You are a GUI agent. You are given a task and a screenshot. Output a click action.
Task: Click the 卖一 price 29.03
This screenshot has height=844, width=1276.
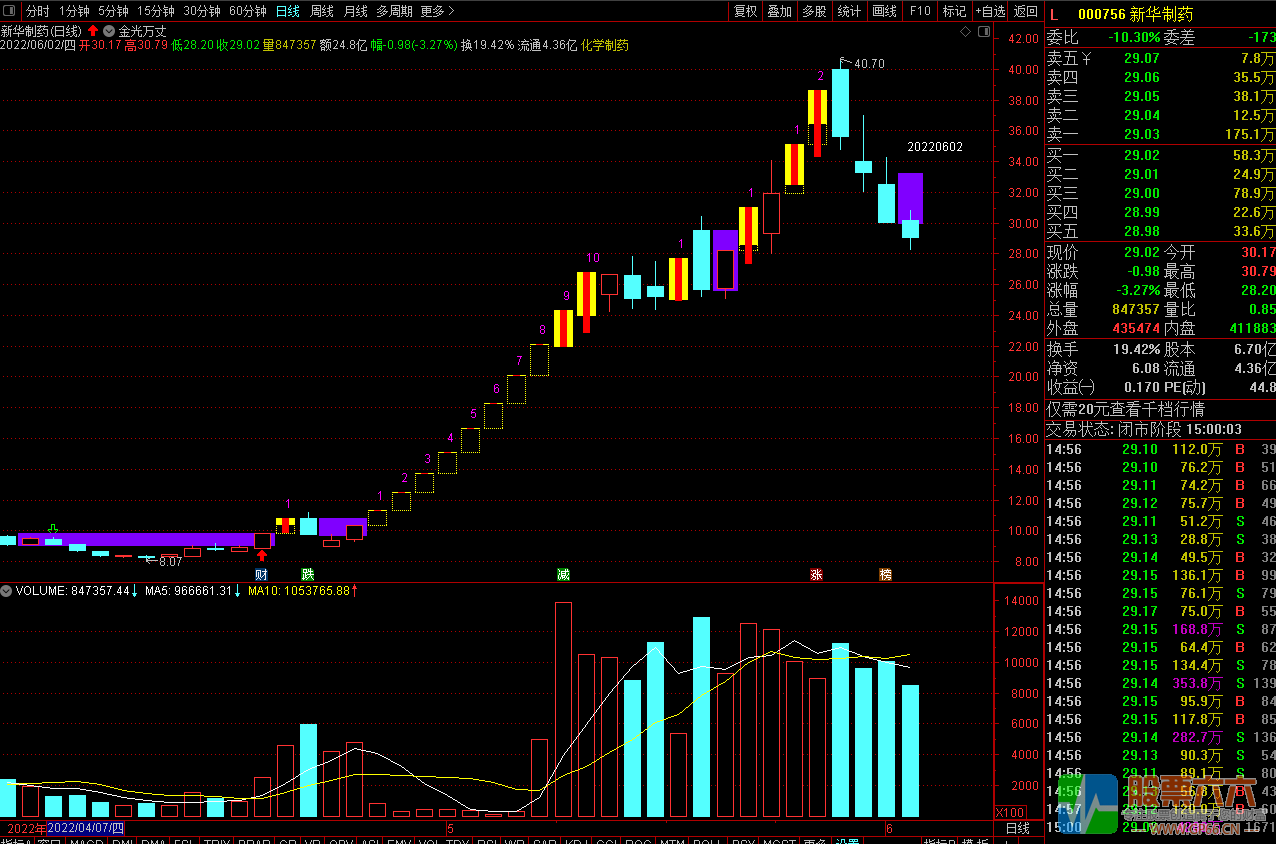click(1141, 134)
